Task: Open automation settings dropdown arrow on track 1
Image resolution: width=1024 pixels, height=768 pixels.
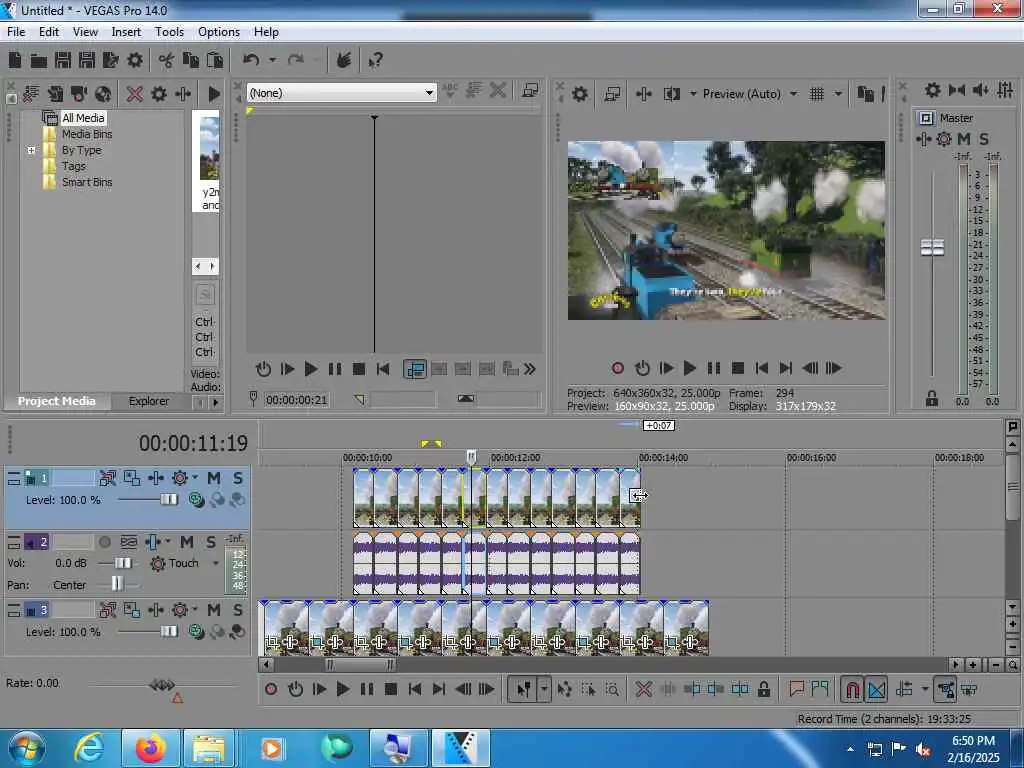Action: 195,478
